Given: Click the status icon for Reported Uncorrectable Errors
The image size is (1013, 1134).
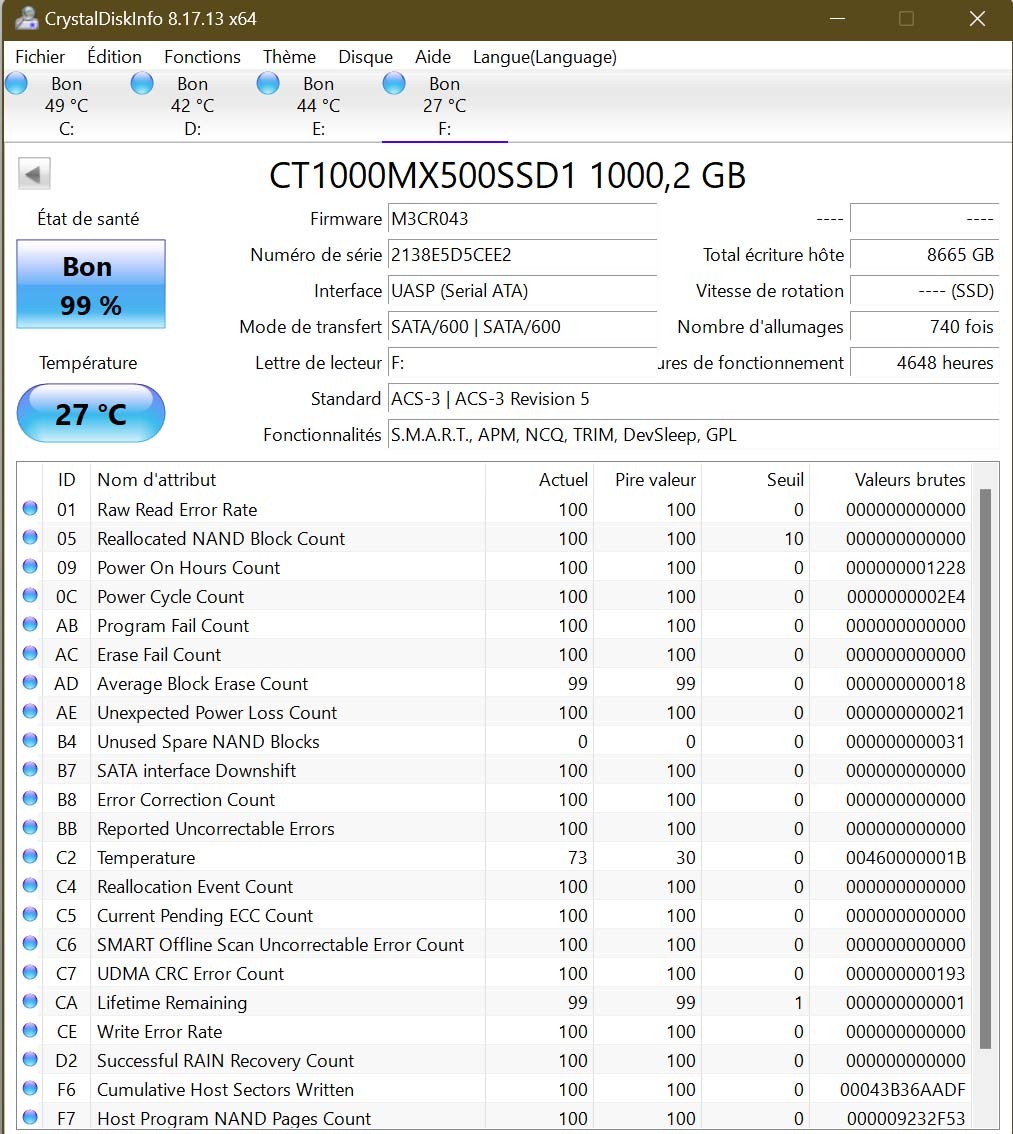Looking at the screenshot, I should pos(30,827).
